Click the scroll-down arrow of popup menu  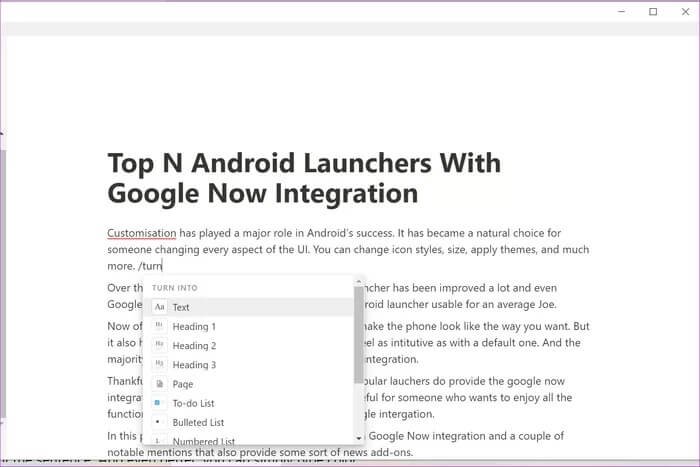click(x=358, y=438)
